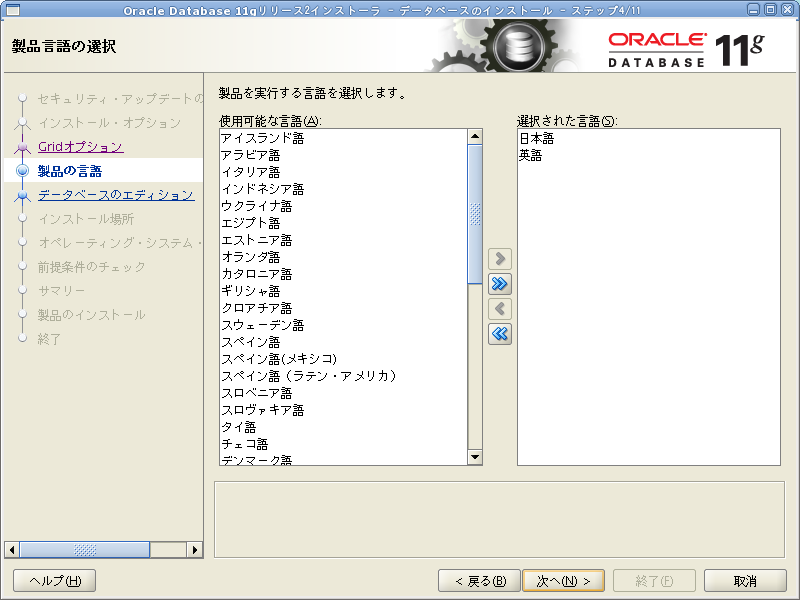Select 英語 in selected languages list

648,155
